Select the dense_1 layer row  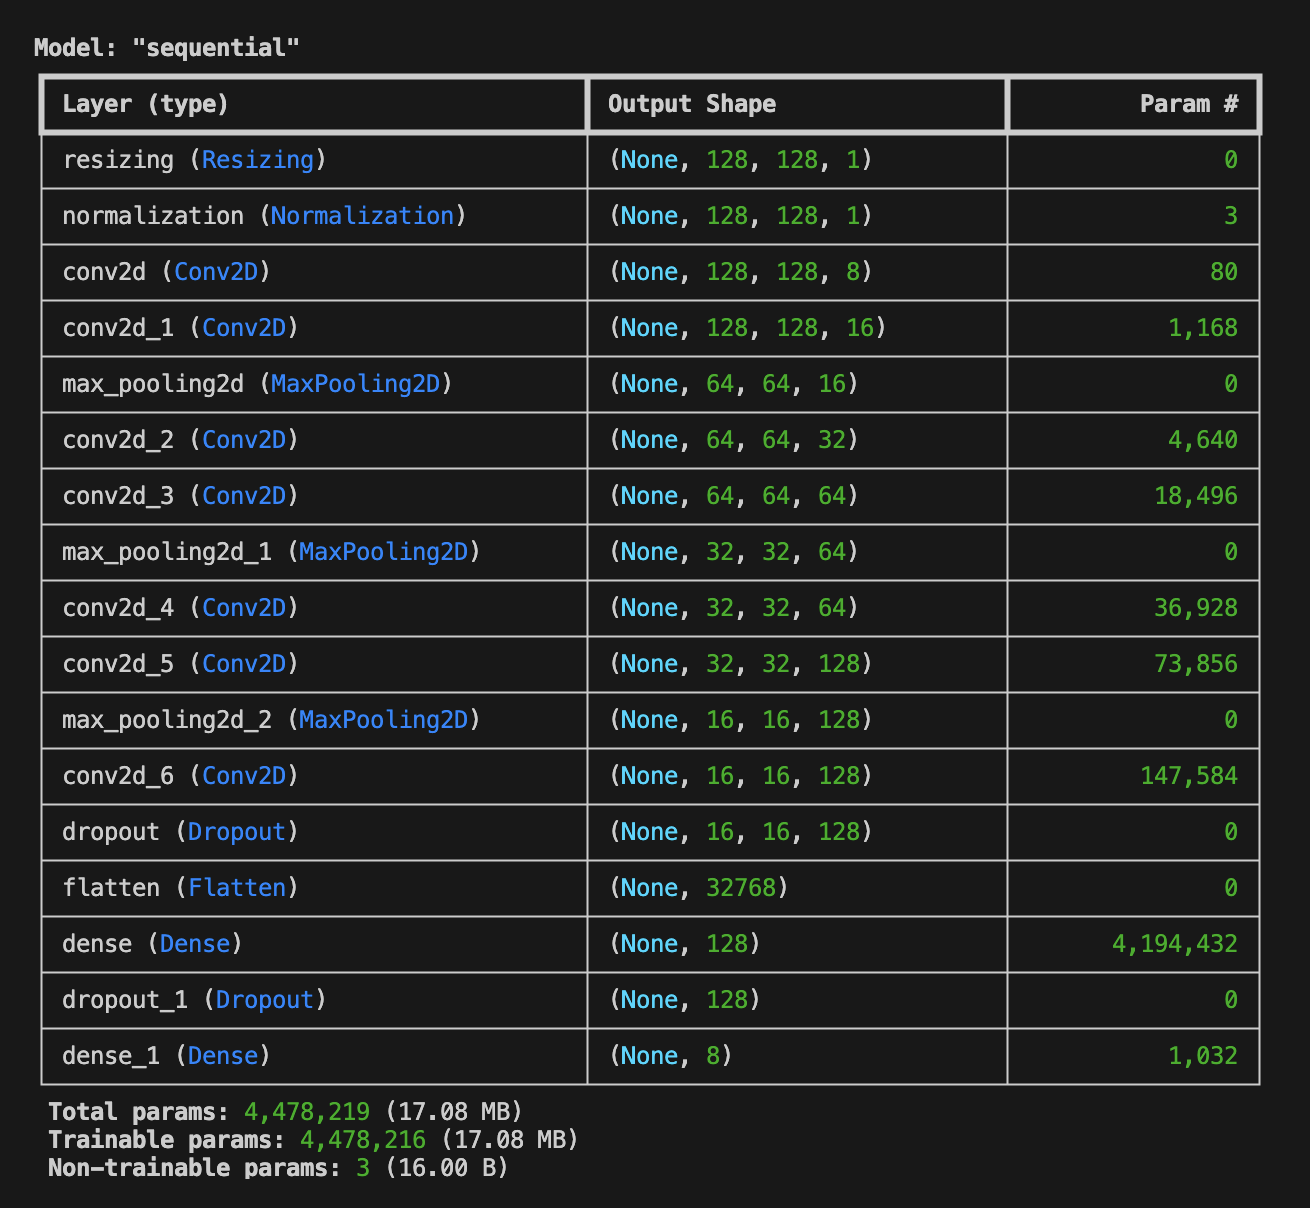(165, 1055)
